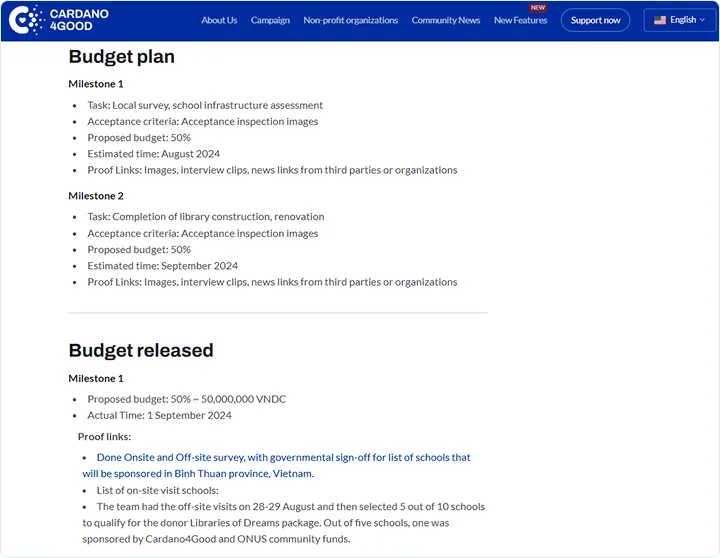
Task: Expand the chevron beside English
Action: 703,20
